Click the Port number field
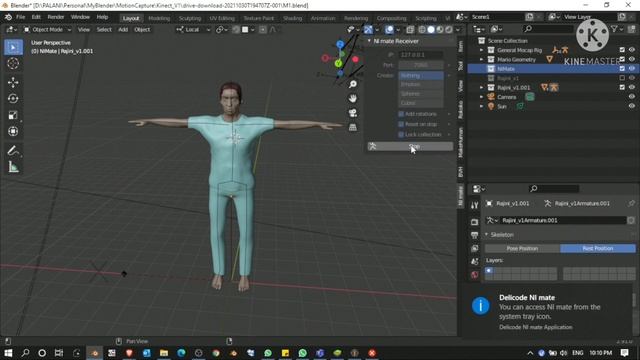This screenshot has height=360, width=640. [x=421, y=65]
